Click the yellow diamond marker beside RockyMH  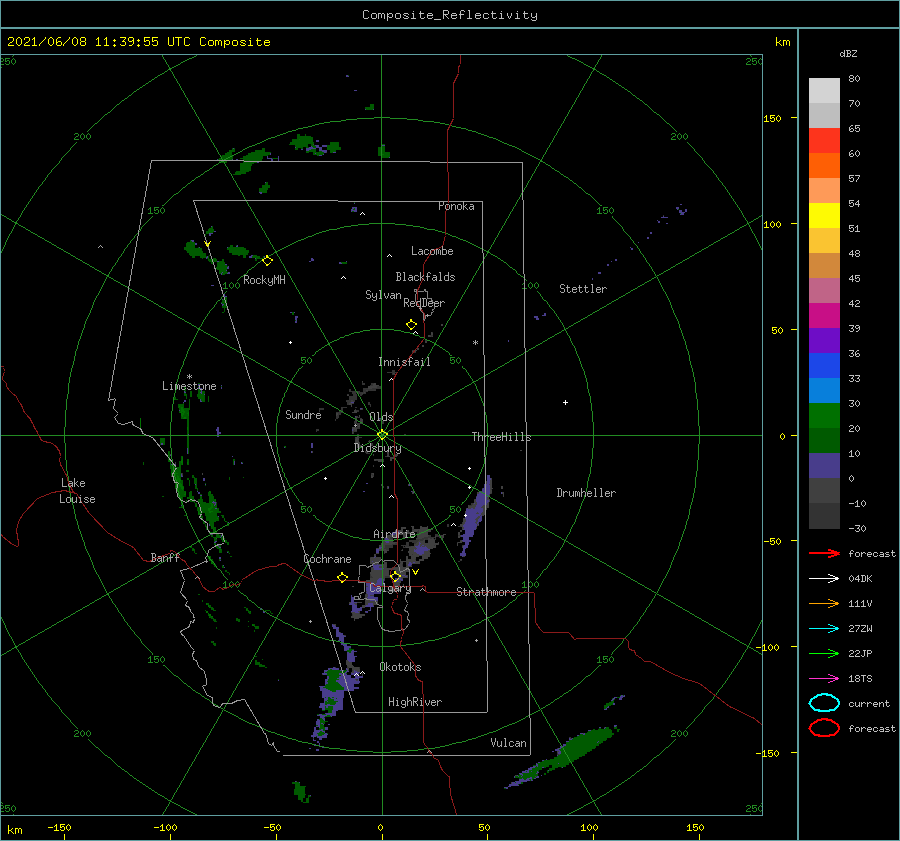pyautogui.click(x=267, y=261)
